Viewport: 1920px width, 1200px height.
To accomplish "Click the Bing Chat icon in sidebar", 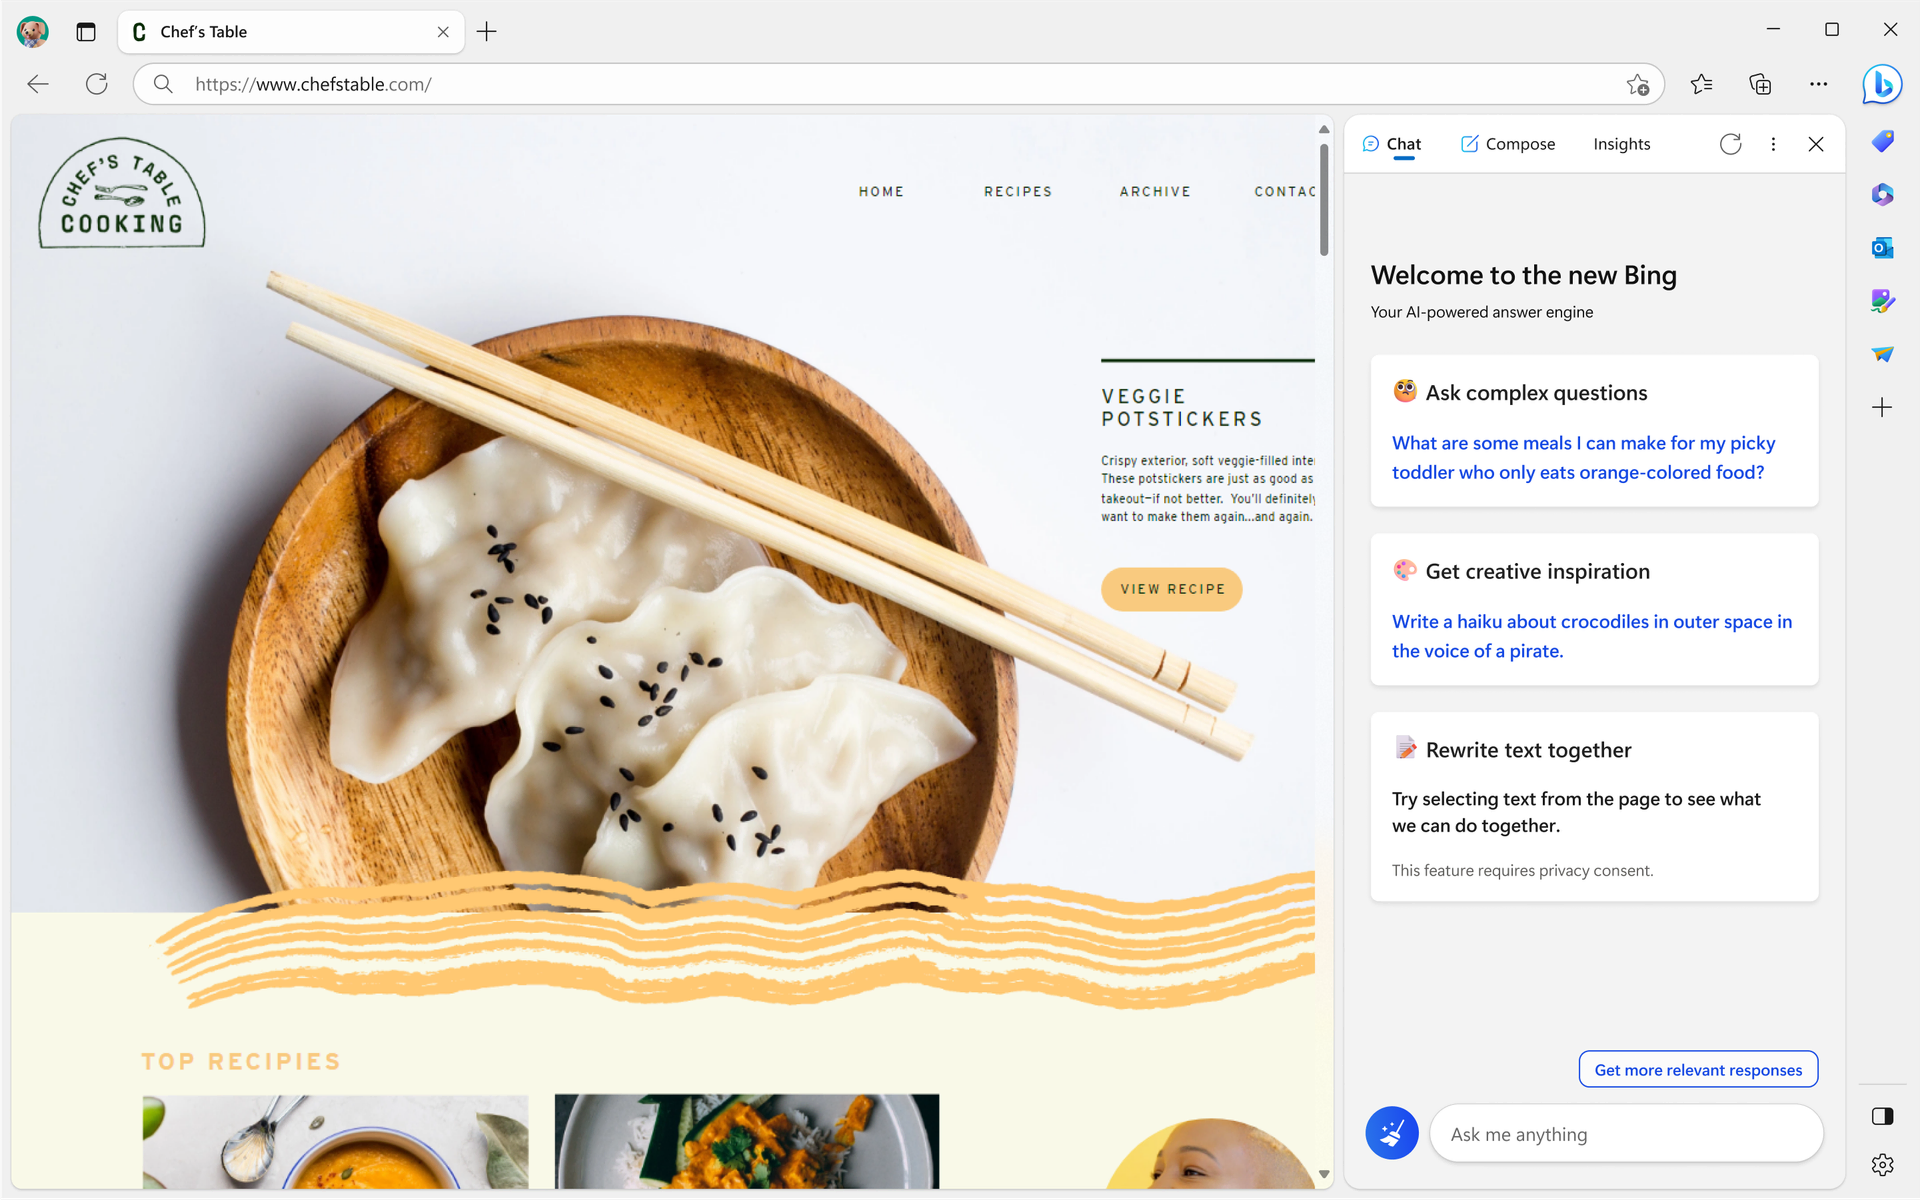I will tap(1883, 83).
